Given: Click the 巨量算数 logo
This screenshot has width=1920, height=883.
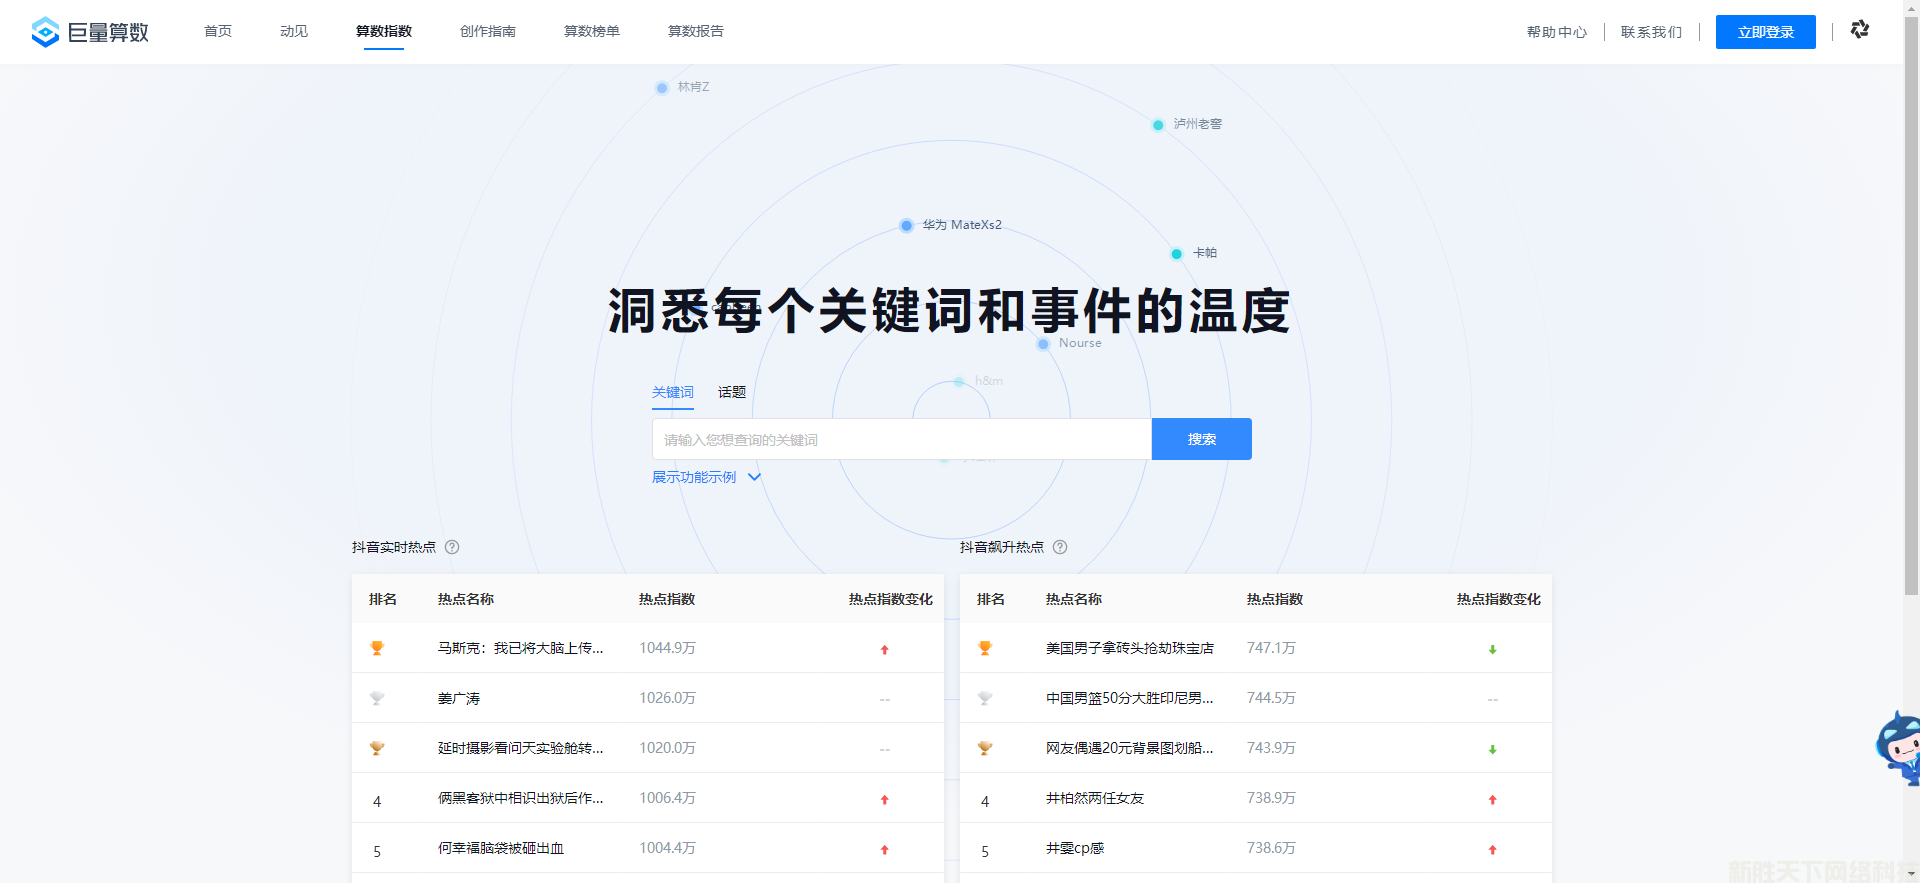Looking at the screenshot, I should (x=90, y=32).
